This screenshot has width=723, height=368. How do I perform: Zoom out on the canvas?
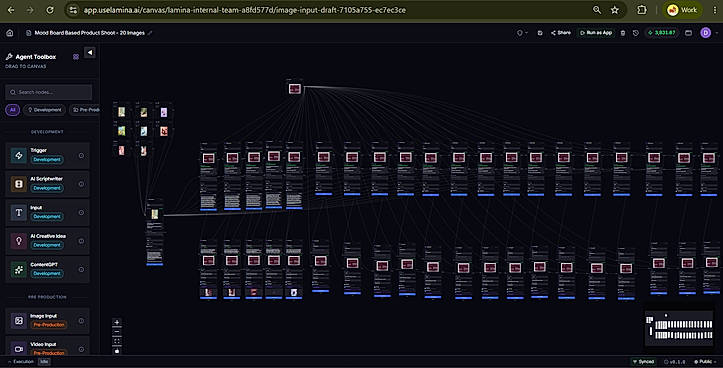[117, 332]
